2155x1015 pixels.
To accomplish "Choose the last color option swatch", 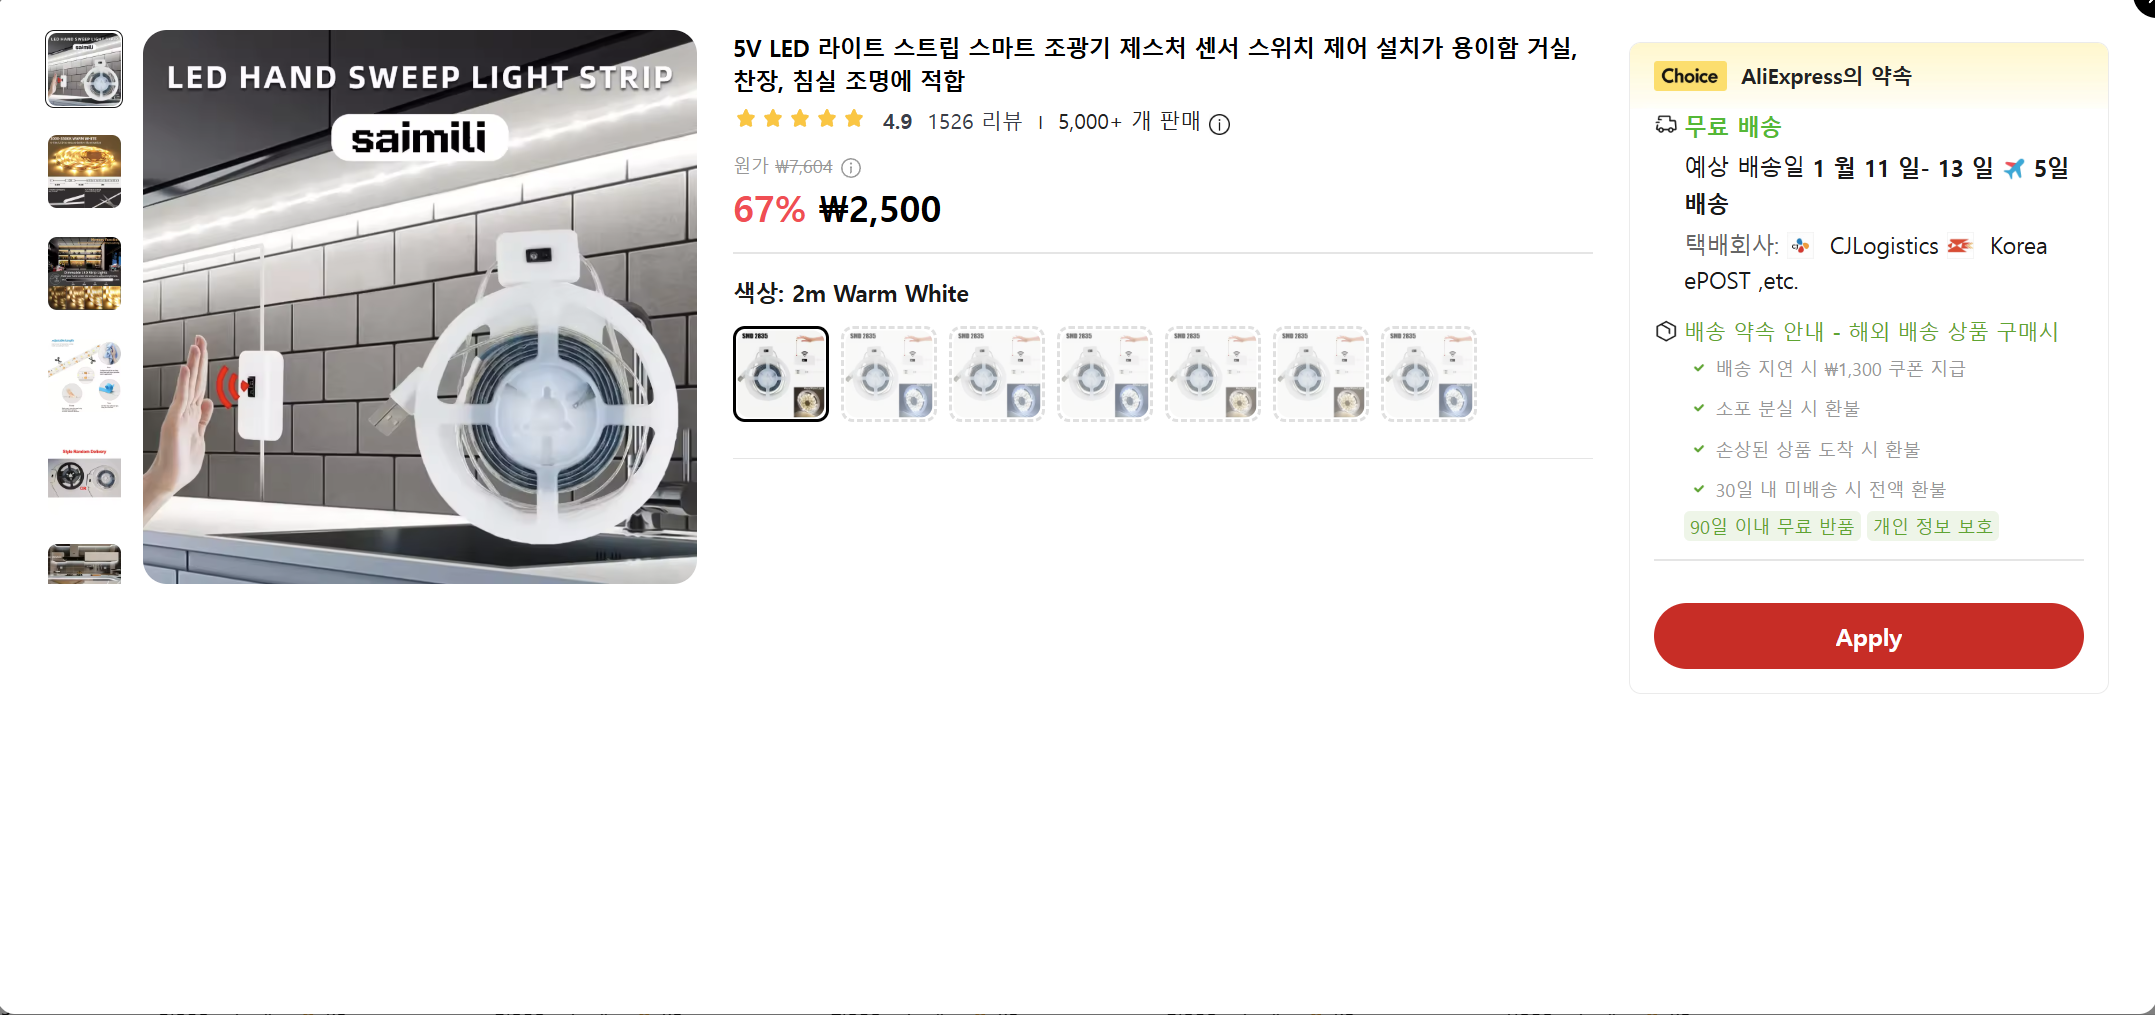I will 1429,374.
